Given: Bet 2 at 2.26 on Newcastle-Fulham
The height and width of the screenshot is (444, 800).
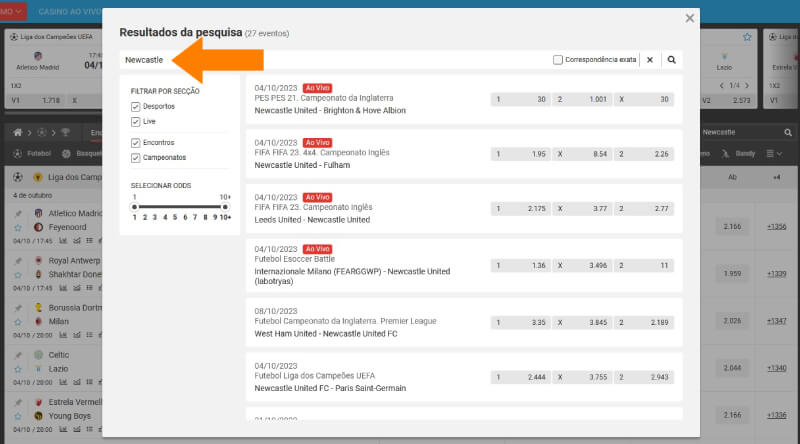Looking at the screenshot, I should pyautogui.click(x=644, y=154).
